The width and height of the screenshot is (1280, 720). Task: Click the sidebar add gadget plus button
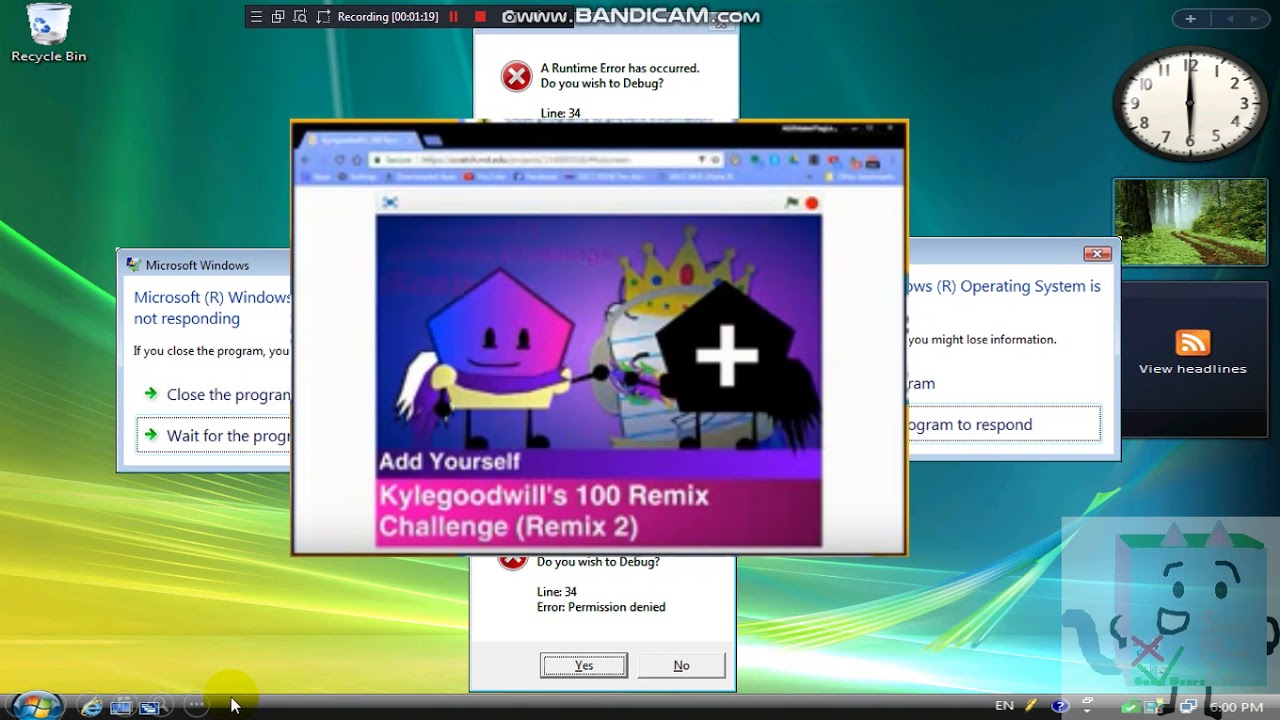[1190, 18]
